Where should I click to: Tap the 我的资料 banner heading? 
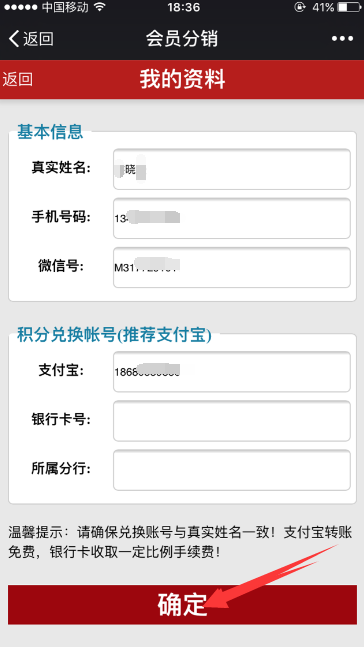click(x=182, y=79)
